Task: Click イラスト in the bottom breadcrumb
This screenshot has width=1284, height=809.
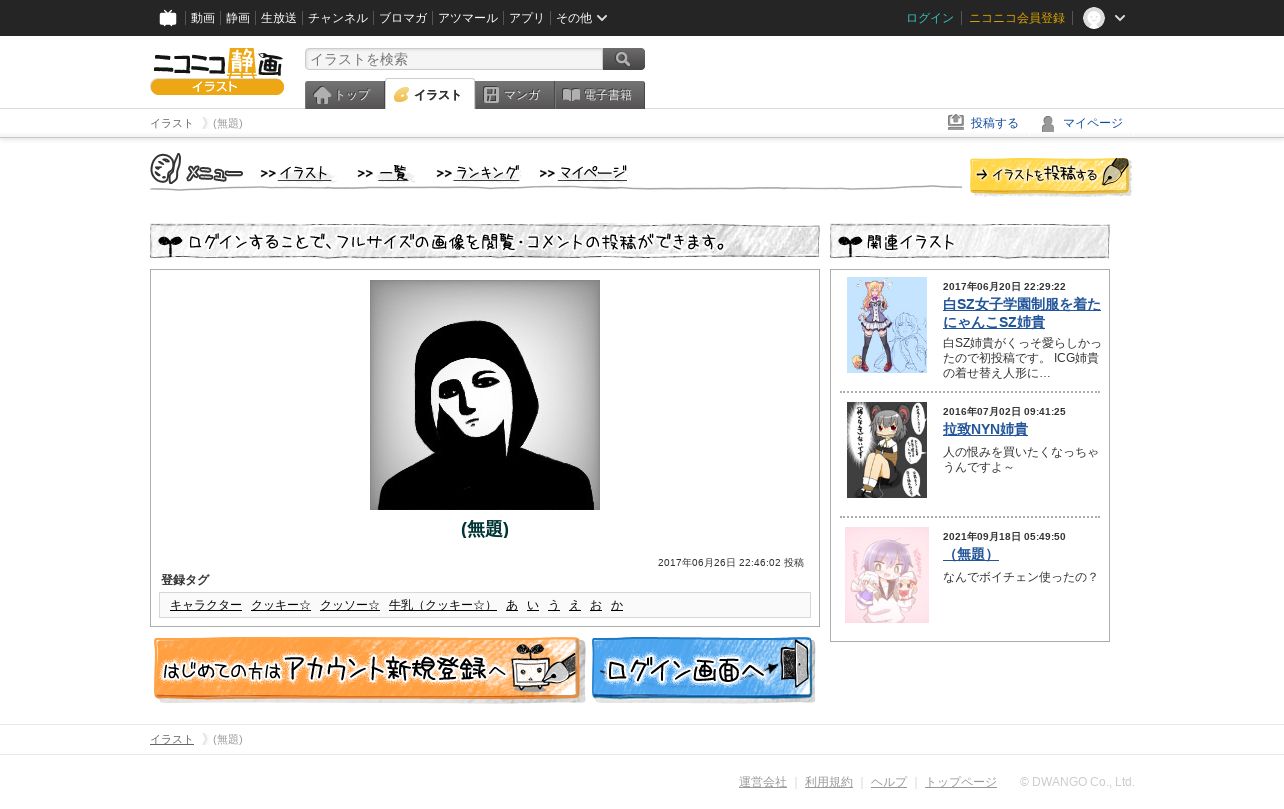Action: coord(172,739)
